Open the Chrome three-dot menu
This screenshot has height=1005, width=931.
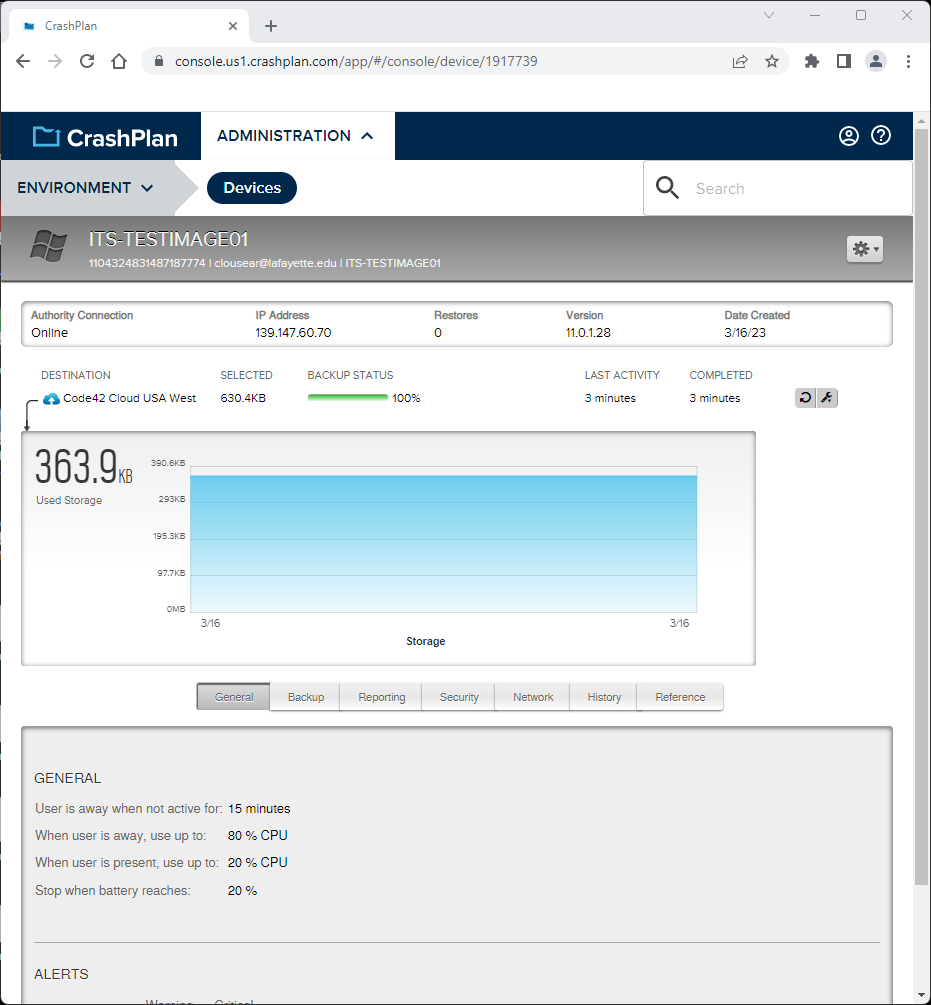click(908, 61)
